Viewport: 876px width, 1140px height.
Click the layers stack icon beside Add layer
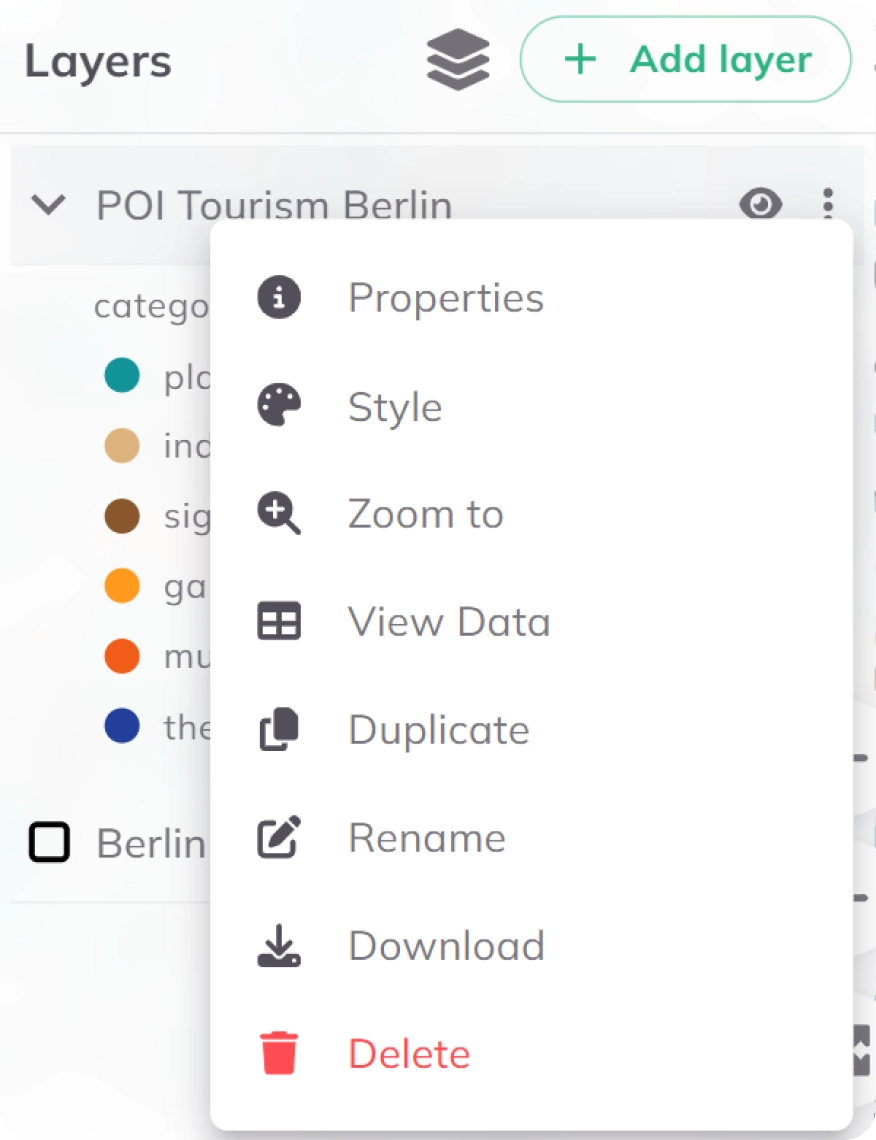click(458, 59)
